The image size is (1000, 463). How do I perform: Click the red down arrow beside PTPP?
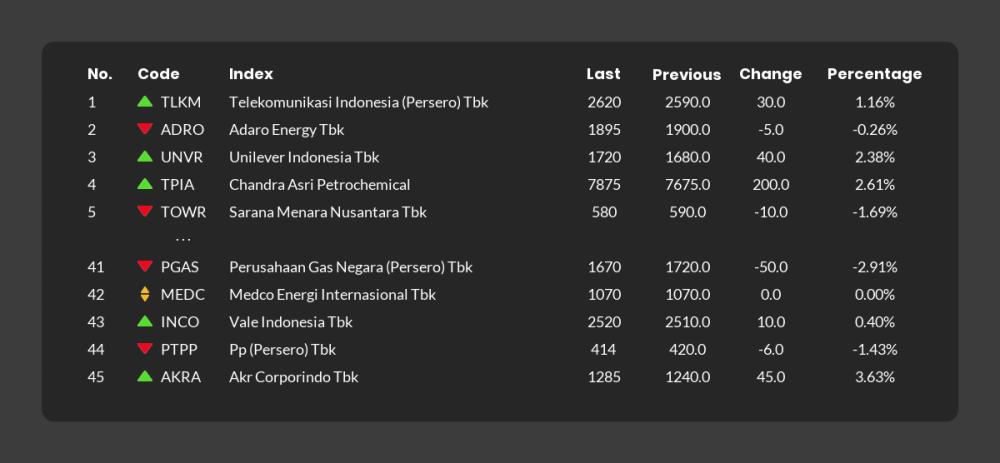[x=145, y=349]
